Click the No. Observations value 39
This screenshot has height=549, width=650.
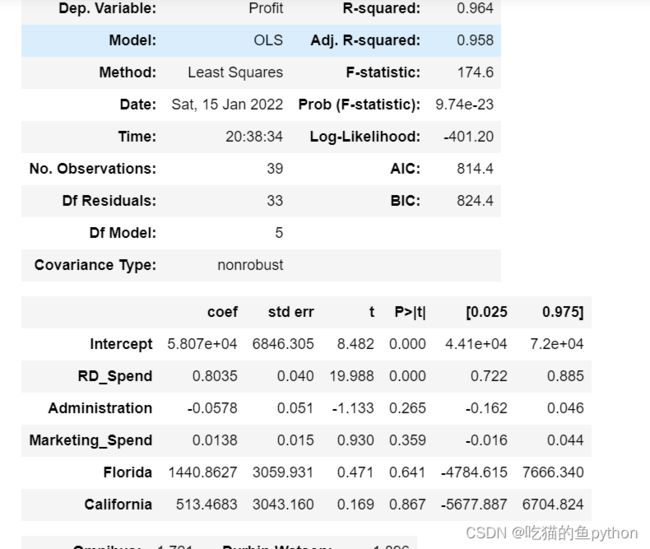[x=275, y=169]
